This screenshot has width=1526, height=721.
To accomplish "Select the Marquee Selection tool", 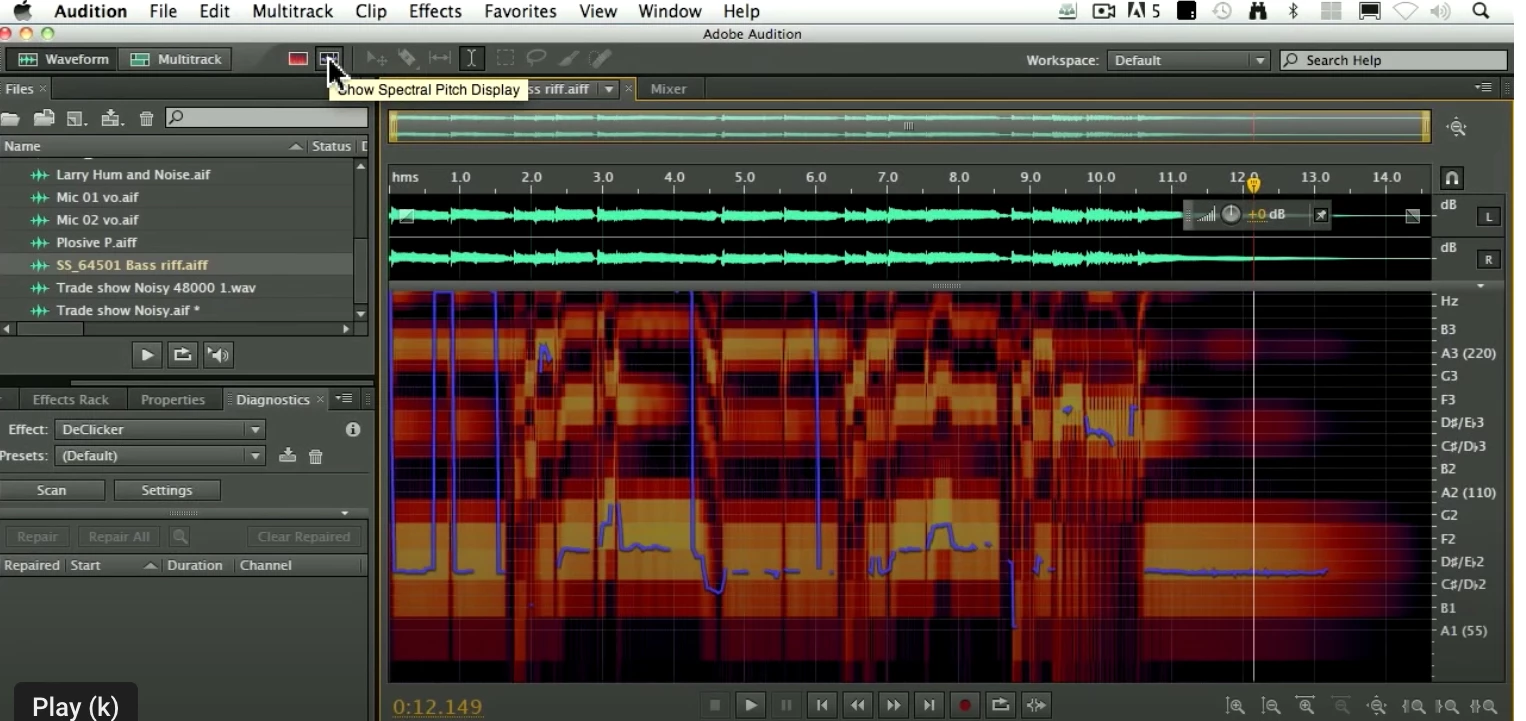I will pyautogui.click(x=506, y=59).
